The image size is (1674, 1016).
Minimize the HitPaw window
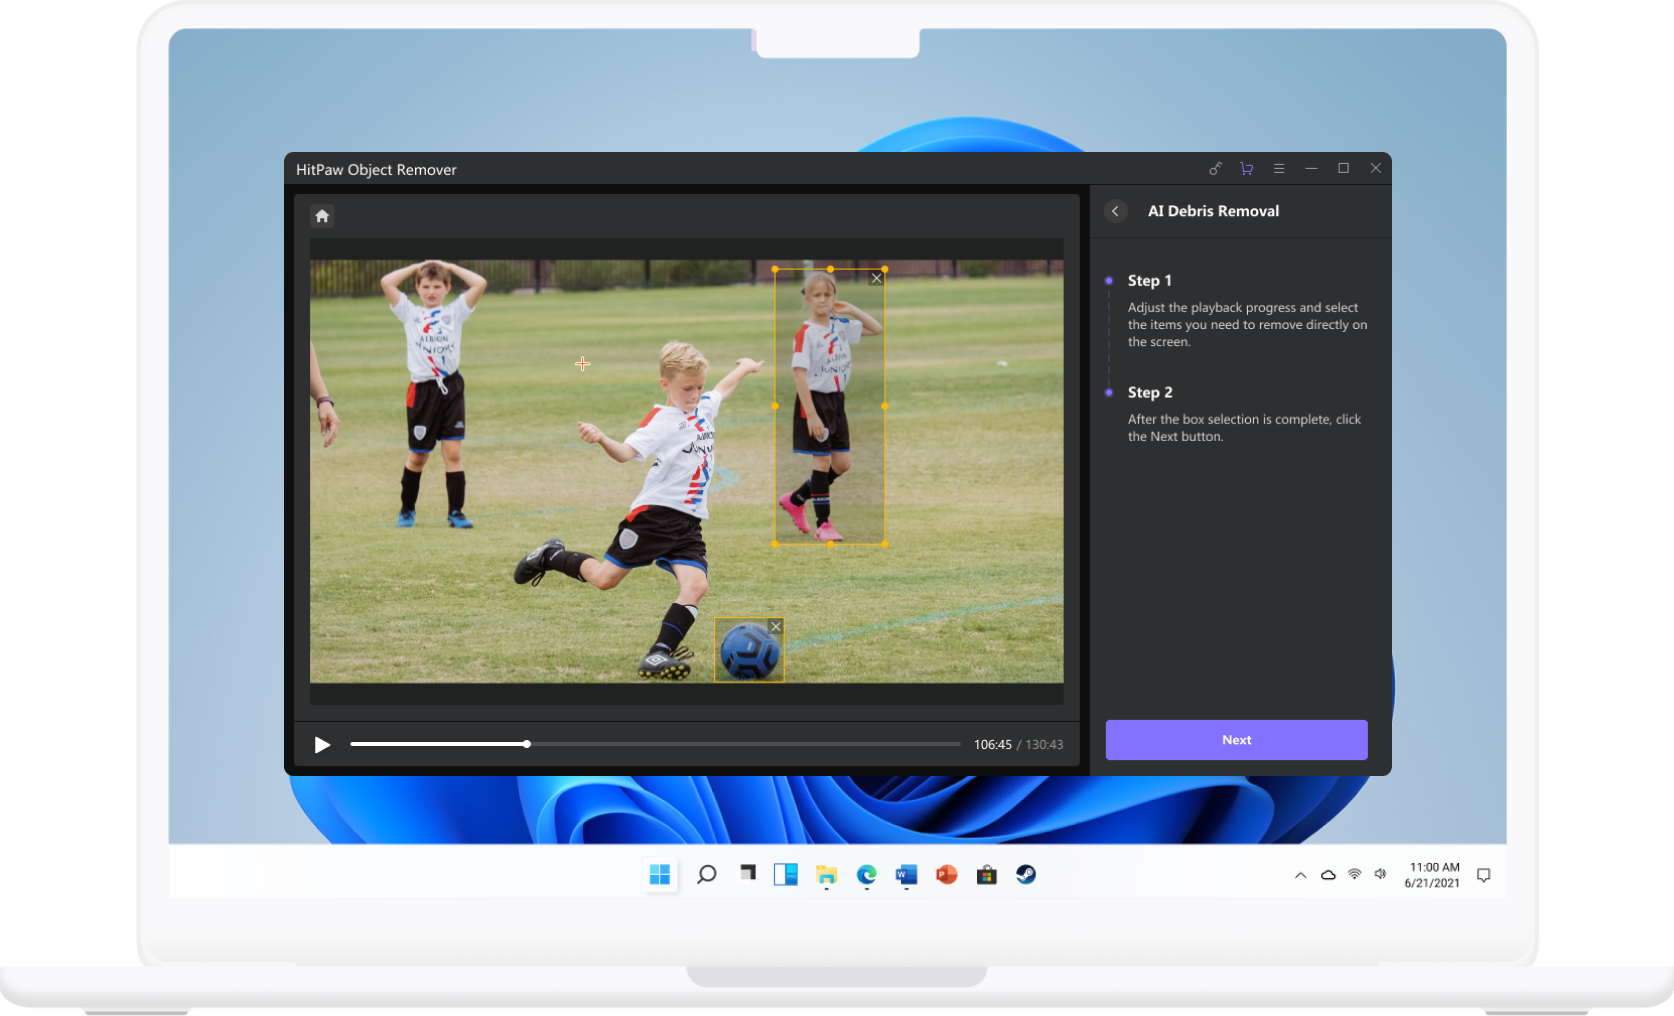(1311, 169)
